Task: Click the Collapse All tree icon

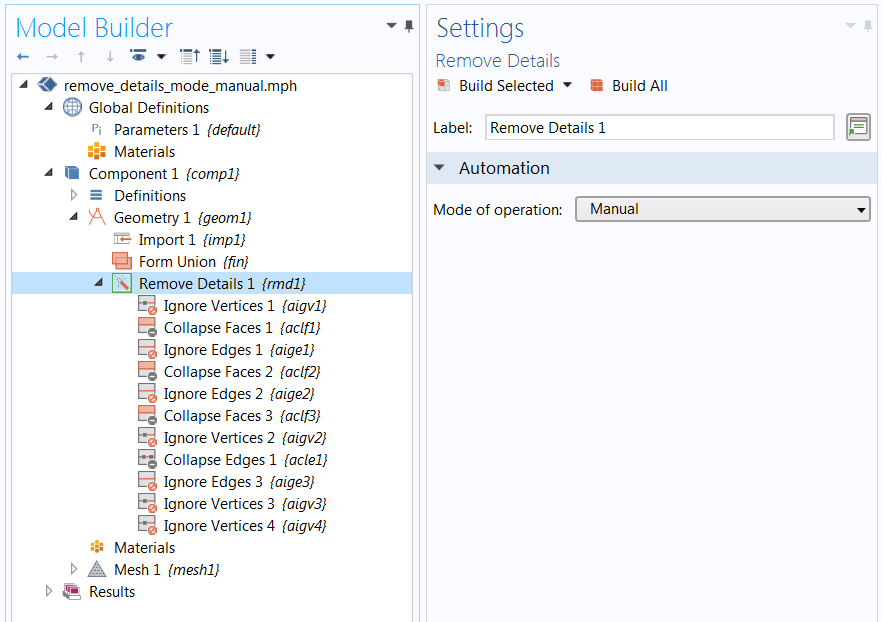Action: pyautogui.click(x=190, y=56)
